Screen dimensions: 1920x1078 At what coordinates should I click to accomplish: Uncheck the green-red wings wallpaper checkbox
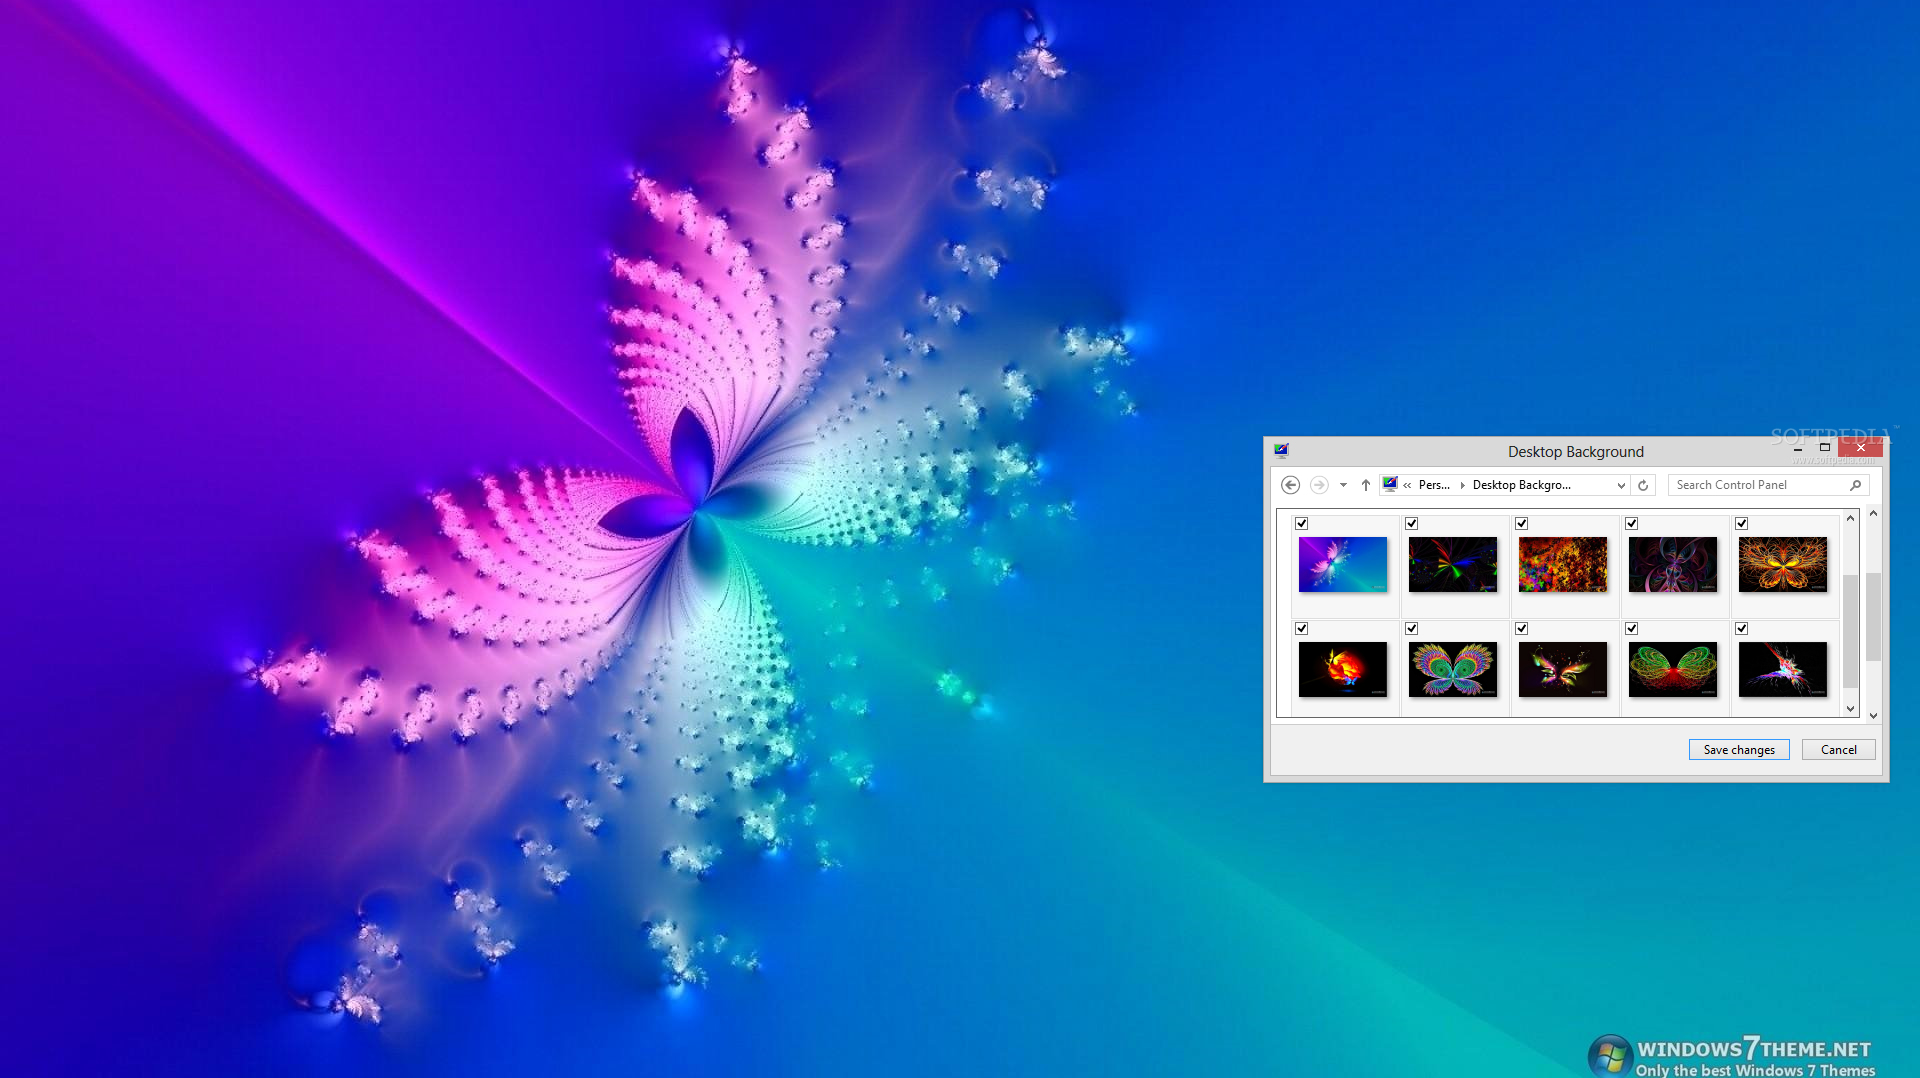[x=1632, y=628]
